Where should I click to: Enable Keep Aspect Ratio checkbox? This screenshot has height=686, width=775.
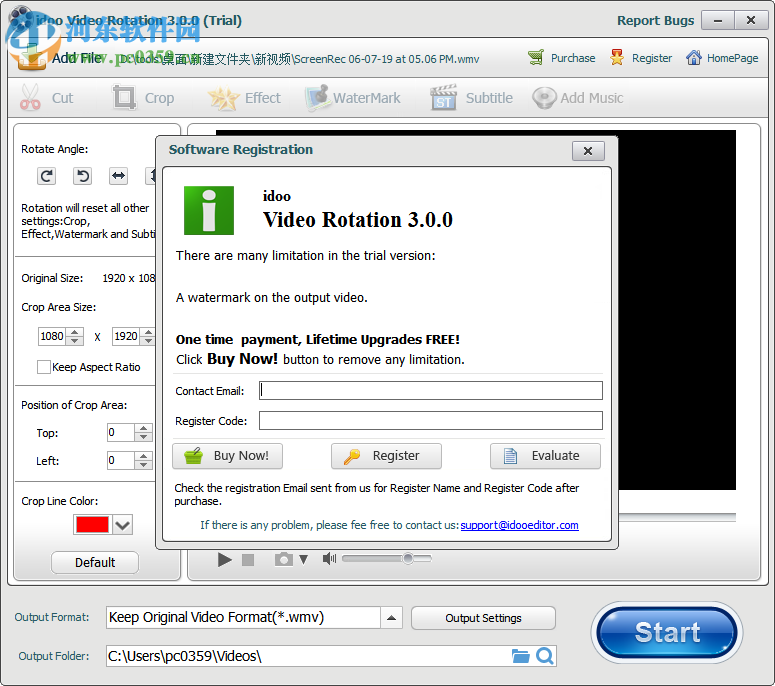[x=43, y=367]
